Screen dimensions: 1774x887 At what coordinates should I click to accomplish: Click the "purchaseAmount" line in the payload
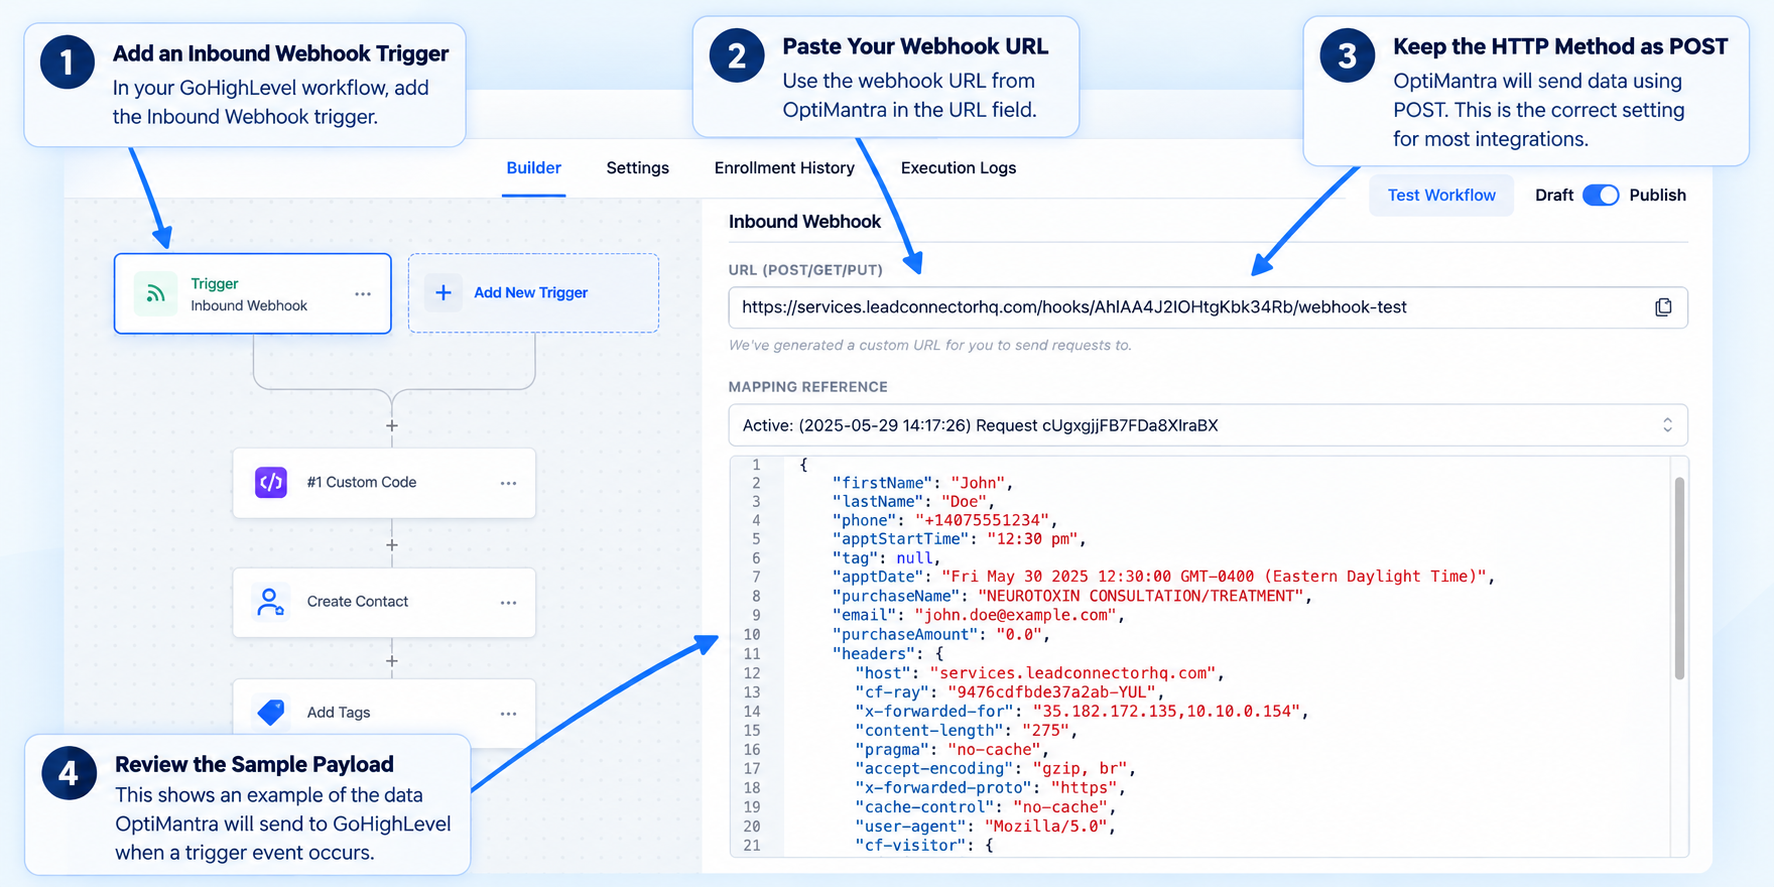click(942, 634)
